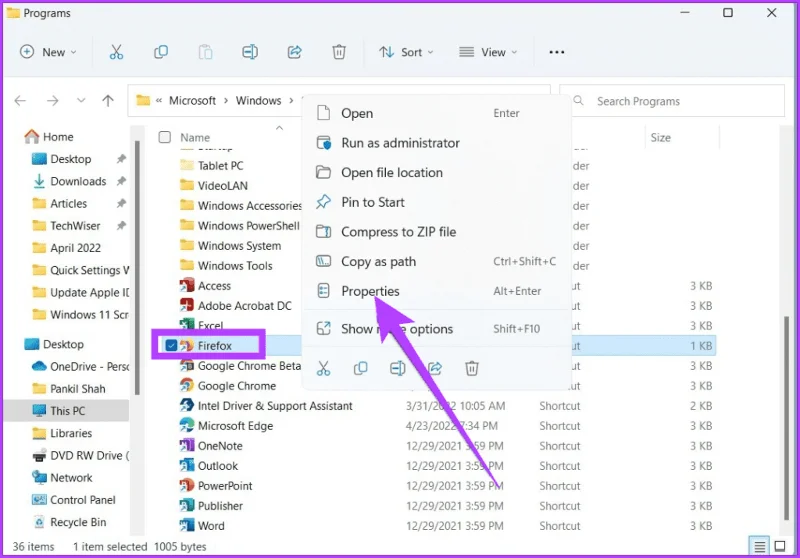Screen dimensions: 800x558
Task: Click the Google Chrome shortcut icon
Action: (187, 386)
